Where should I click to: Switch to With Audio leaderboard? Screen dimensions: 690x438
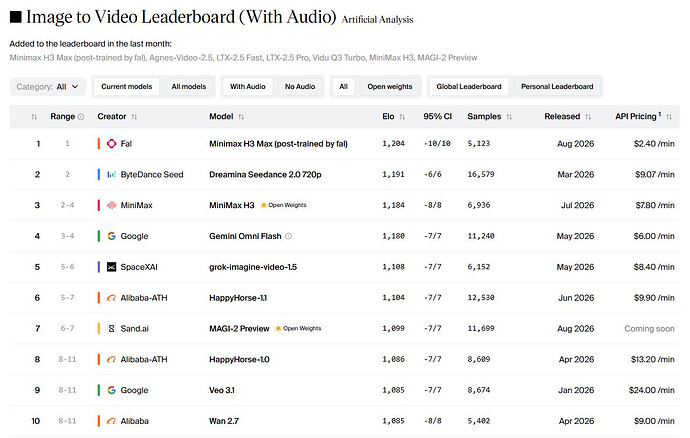click(248, 87)
